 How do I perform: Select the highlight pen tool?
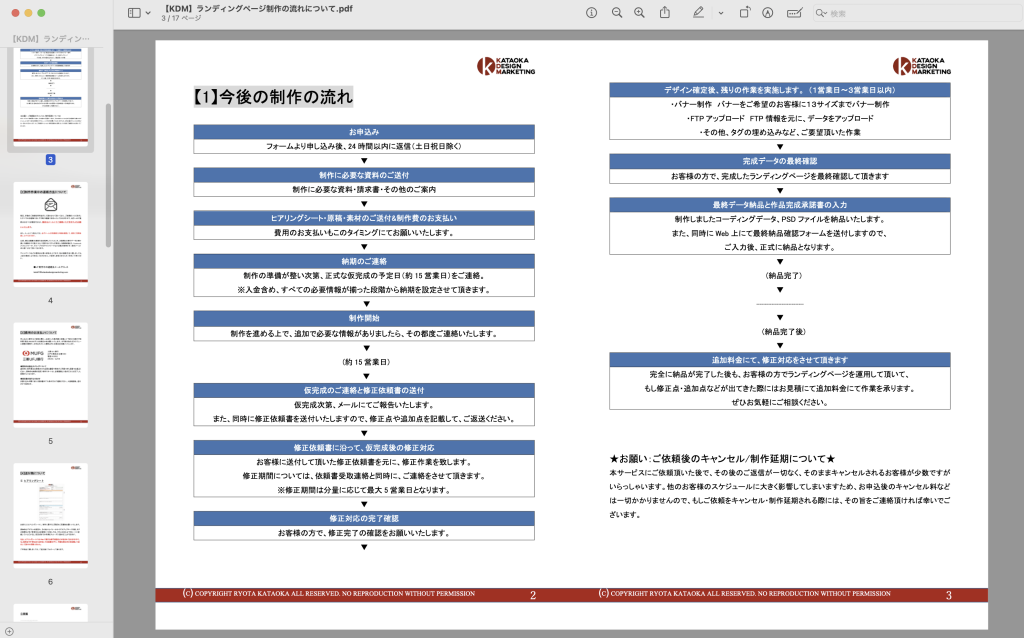pyautogui.click(x=697, y=13)
